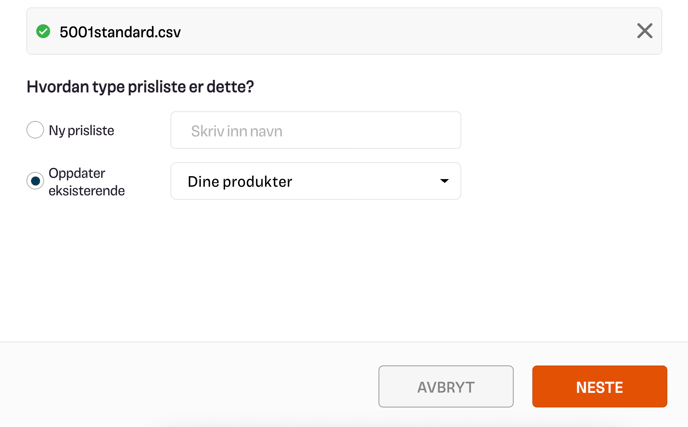
Task: Choose the option to create a new price list
Action: (x=35, y=130)
